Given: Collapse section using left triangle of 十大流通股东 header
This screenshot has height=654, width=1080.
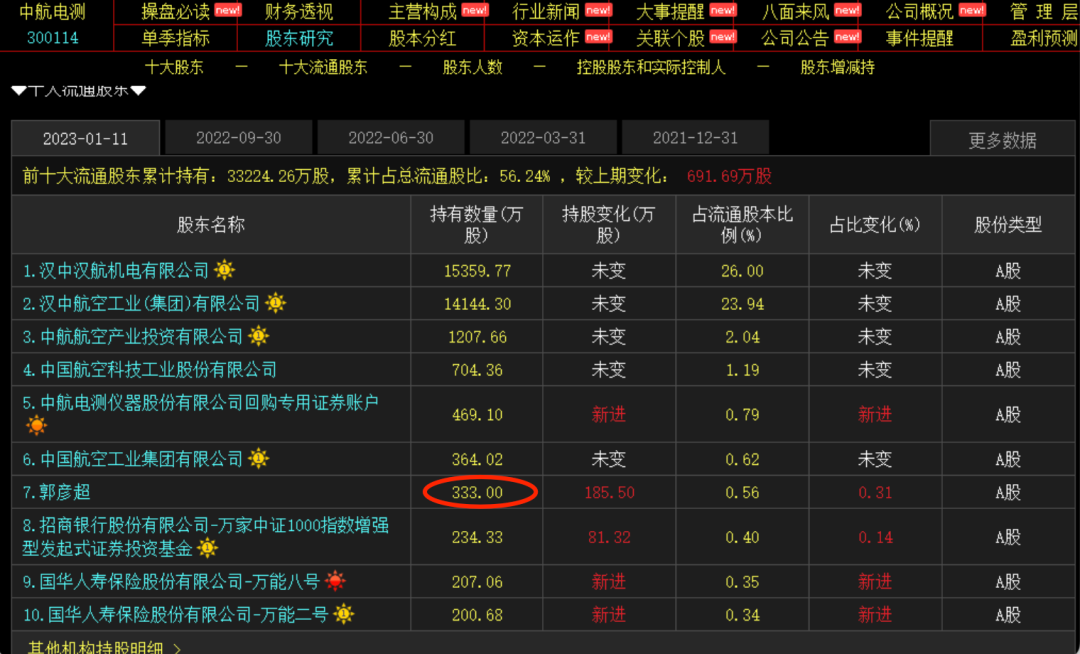Looking at the screenshot, I should (19, 91).
